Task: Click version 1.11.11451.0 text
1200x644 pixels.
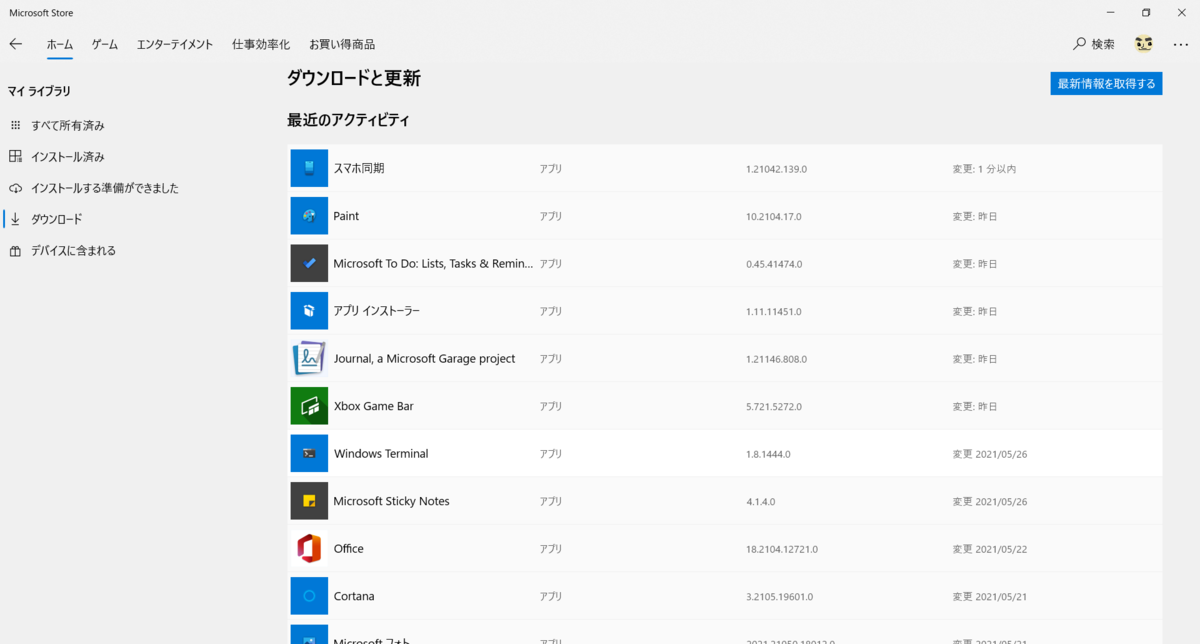Action: (773, 311)
